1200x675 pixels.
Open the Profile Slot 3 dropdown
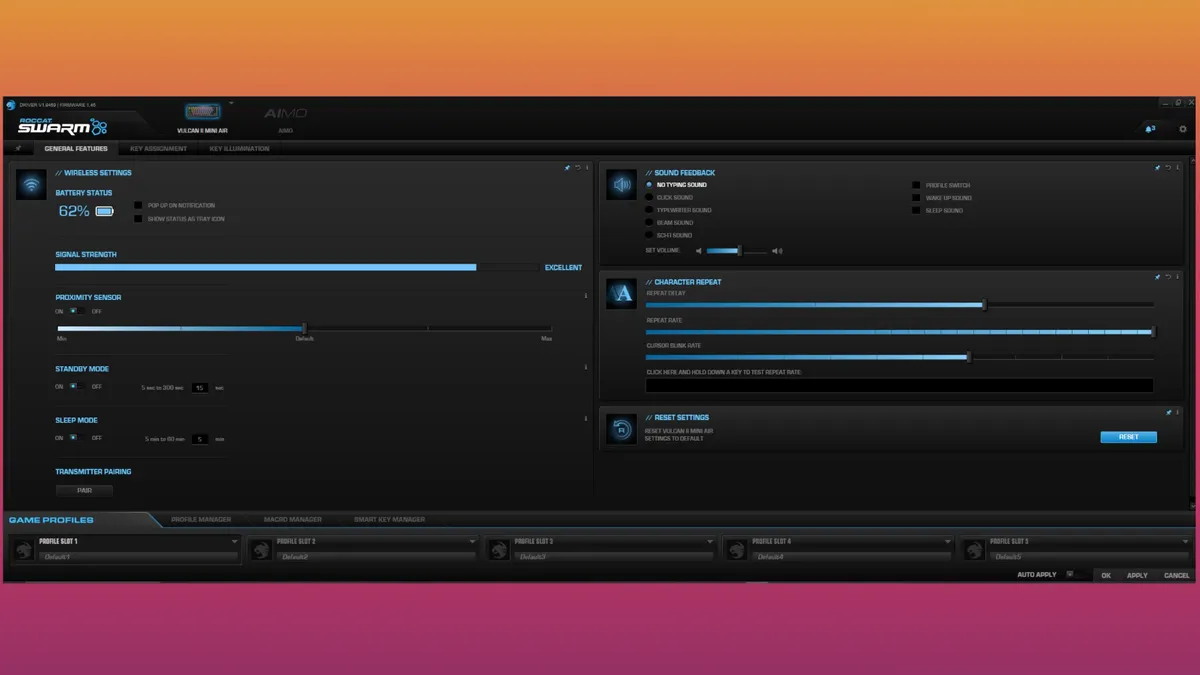tap(710, 542)
